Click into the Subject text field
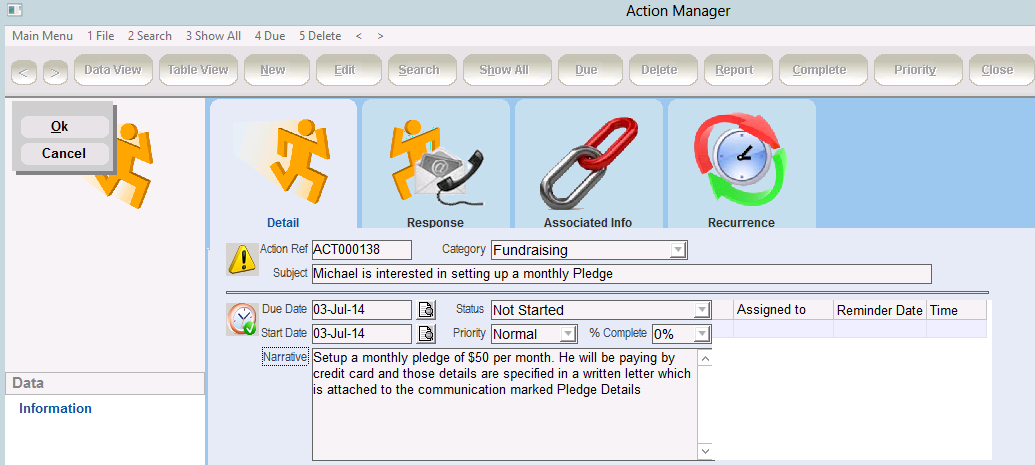The width and height of the screenshot is (1035, 465). (620, 273)
